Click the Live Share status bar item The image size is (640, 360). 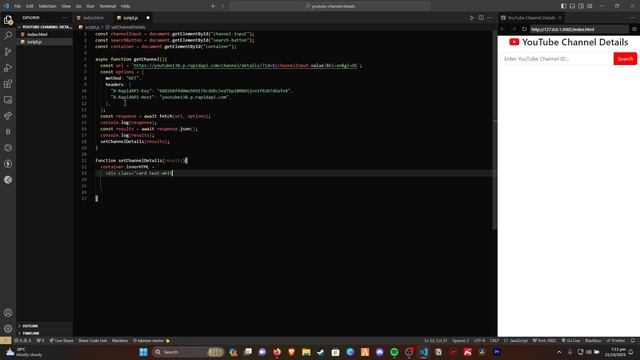point(62,340)
